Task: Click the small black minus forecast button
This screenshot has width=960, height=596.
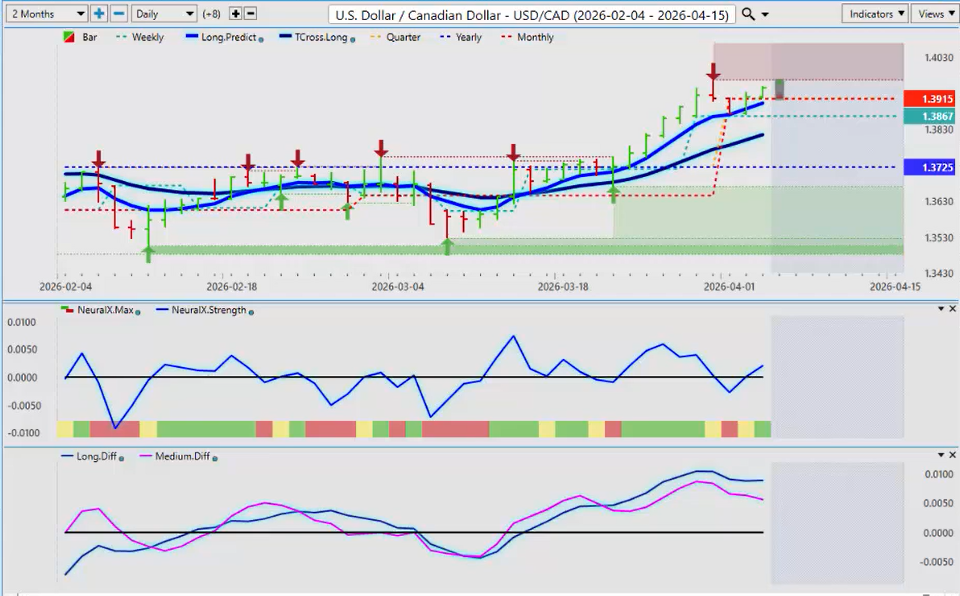Action: coord(250,14)
